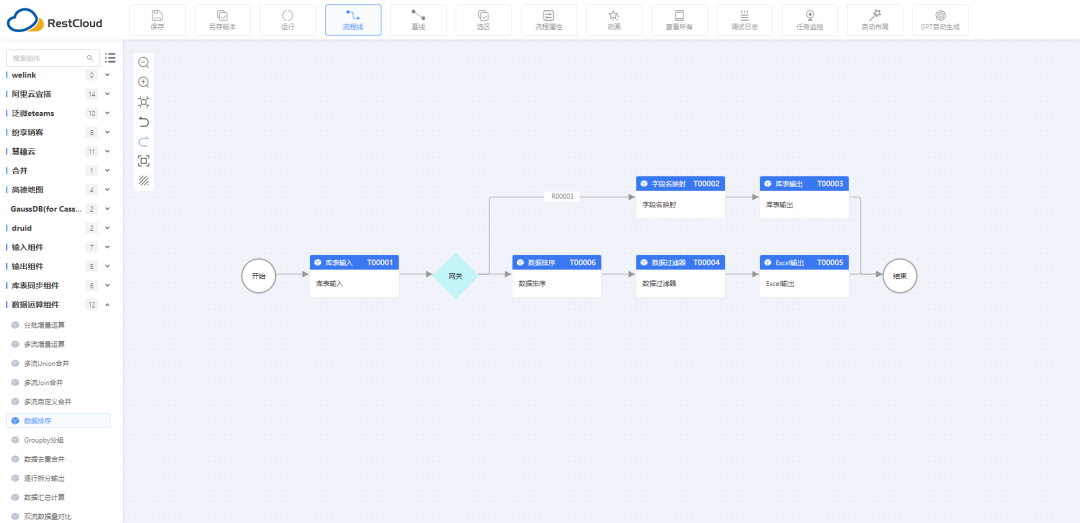Click the 保存 save icon in toolbar

click(x=157, y=19)
